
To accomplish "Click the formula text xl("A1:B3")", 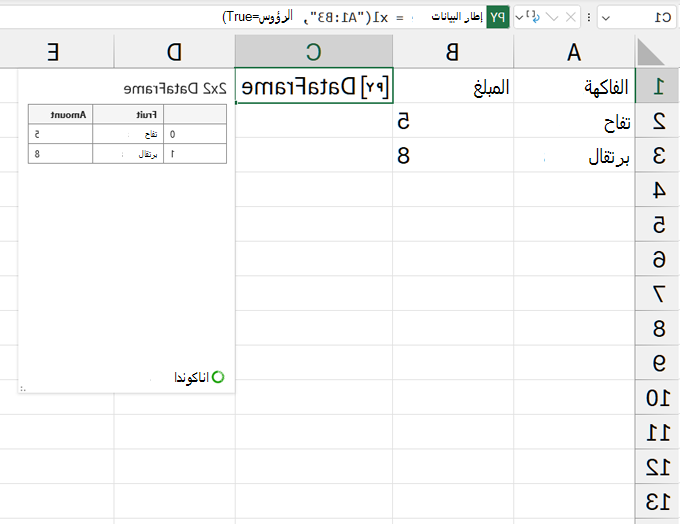I will 346,17.
